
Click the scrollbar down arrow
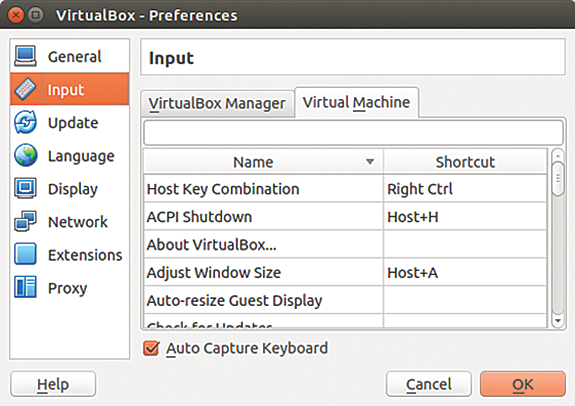[x=558, y=321]
